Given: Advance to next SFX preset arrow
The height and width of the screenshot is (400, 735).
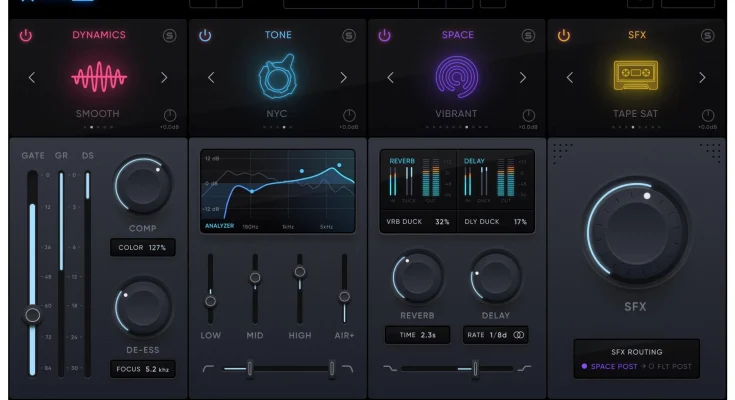Looking at the screenshot, I should tap(702, 78).
